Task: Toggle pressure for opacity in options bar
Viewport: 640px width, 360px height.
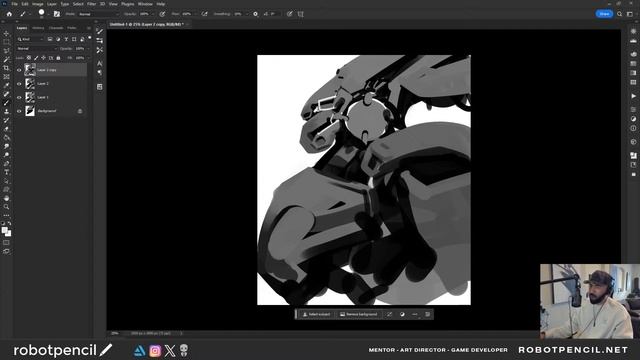Action: 162,14
